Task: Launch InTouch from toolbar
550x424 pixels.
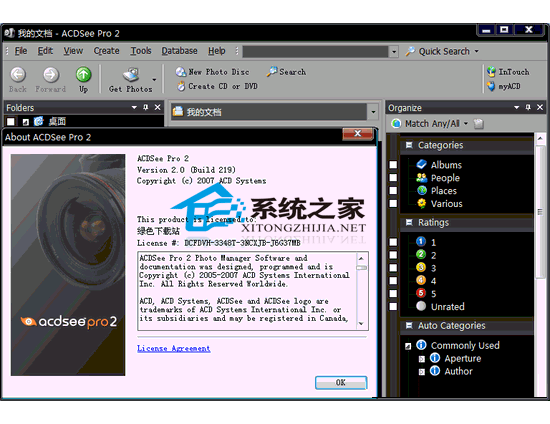Action: [x=508, y=72]
